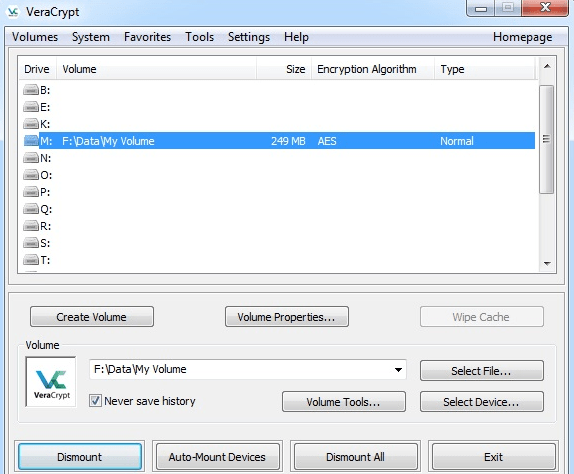
Task: Click the Create Volume button
Action: click(x=92, y=317)
